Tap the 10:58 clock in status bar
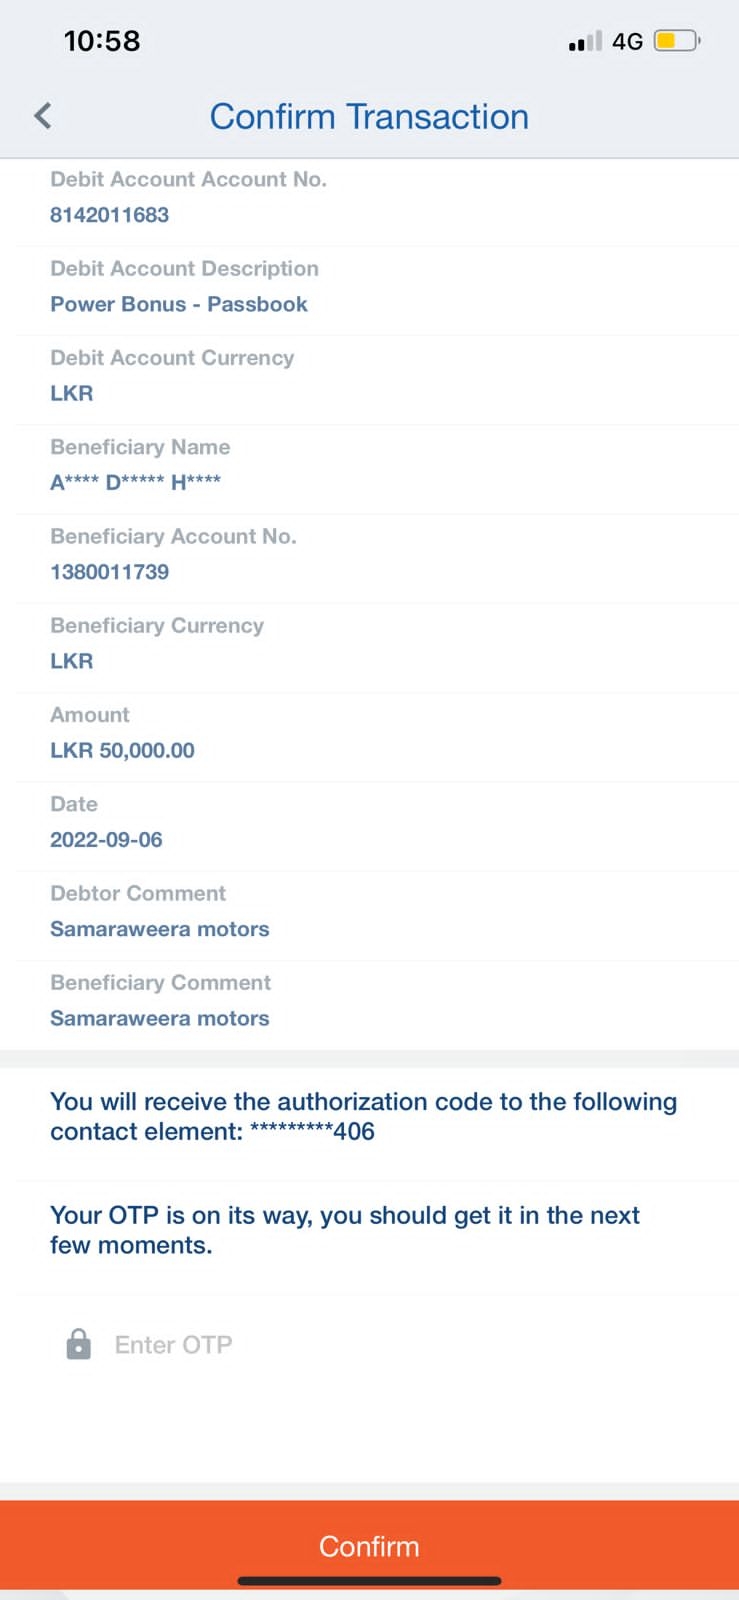The image size is (739, 1600). pyautogui.click(x=102, y=41)
